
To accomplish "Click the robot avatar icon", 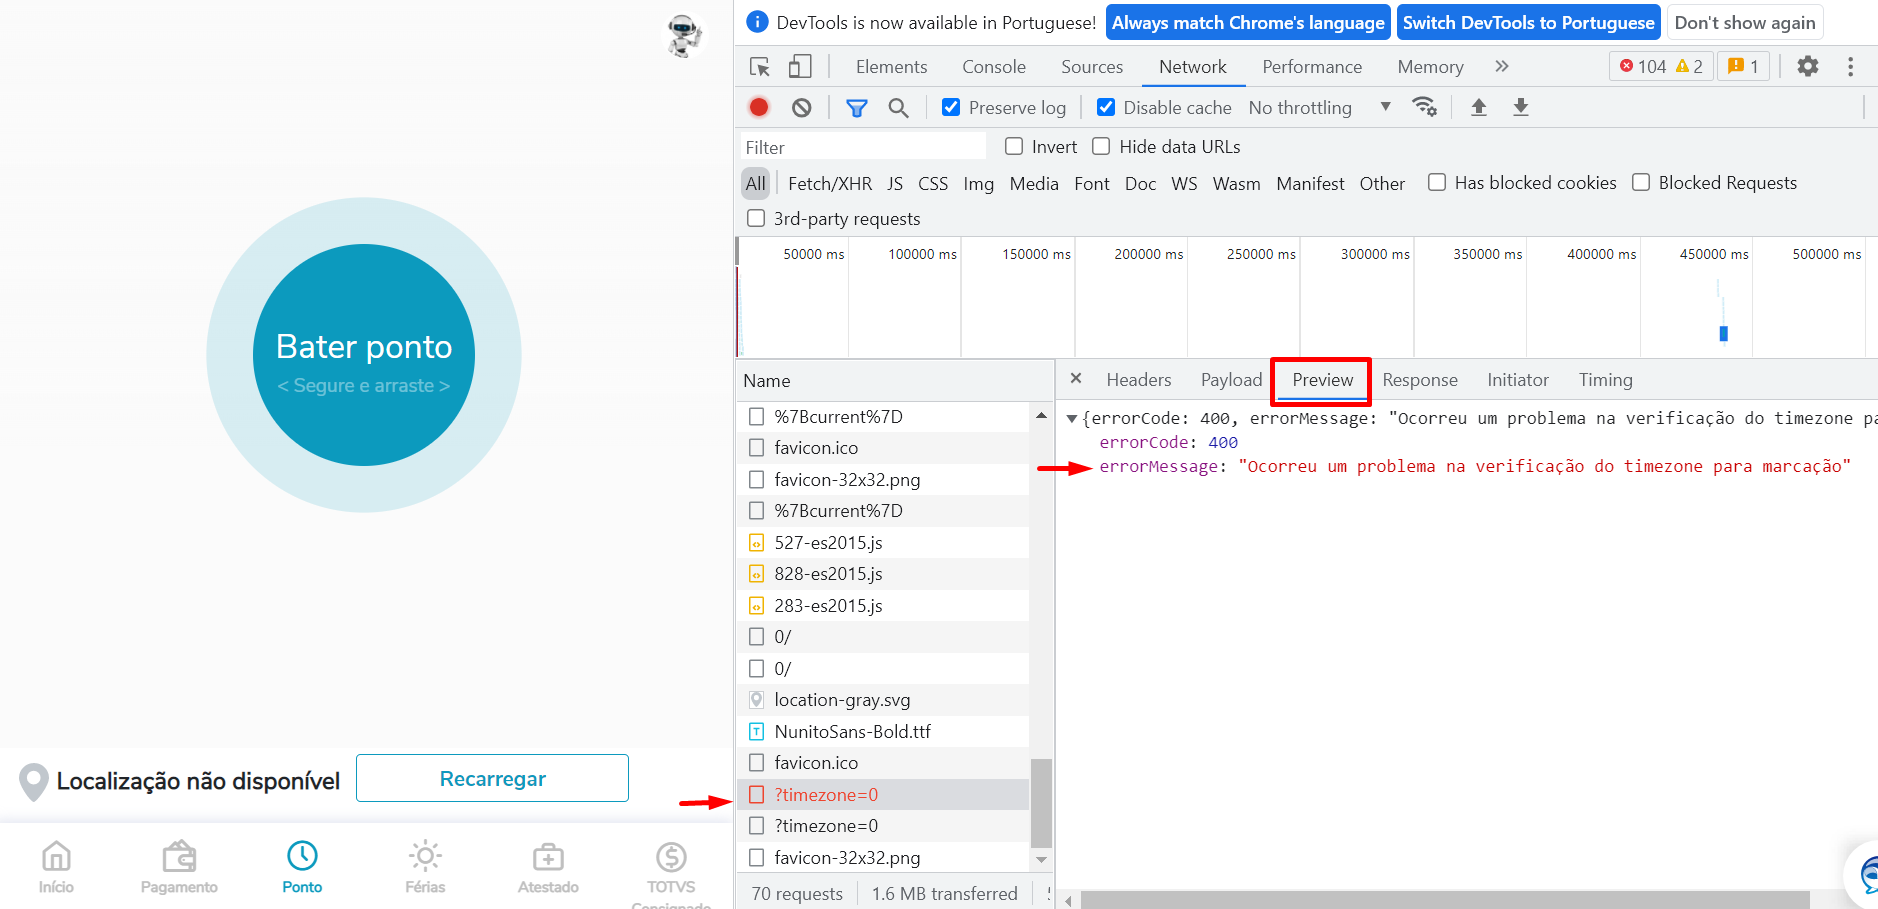I will [x=684, y=35].
